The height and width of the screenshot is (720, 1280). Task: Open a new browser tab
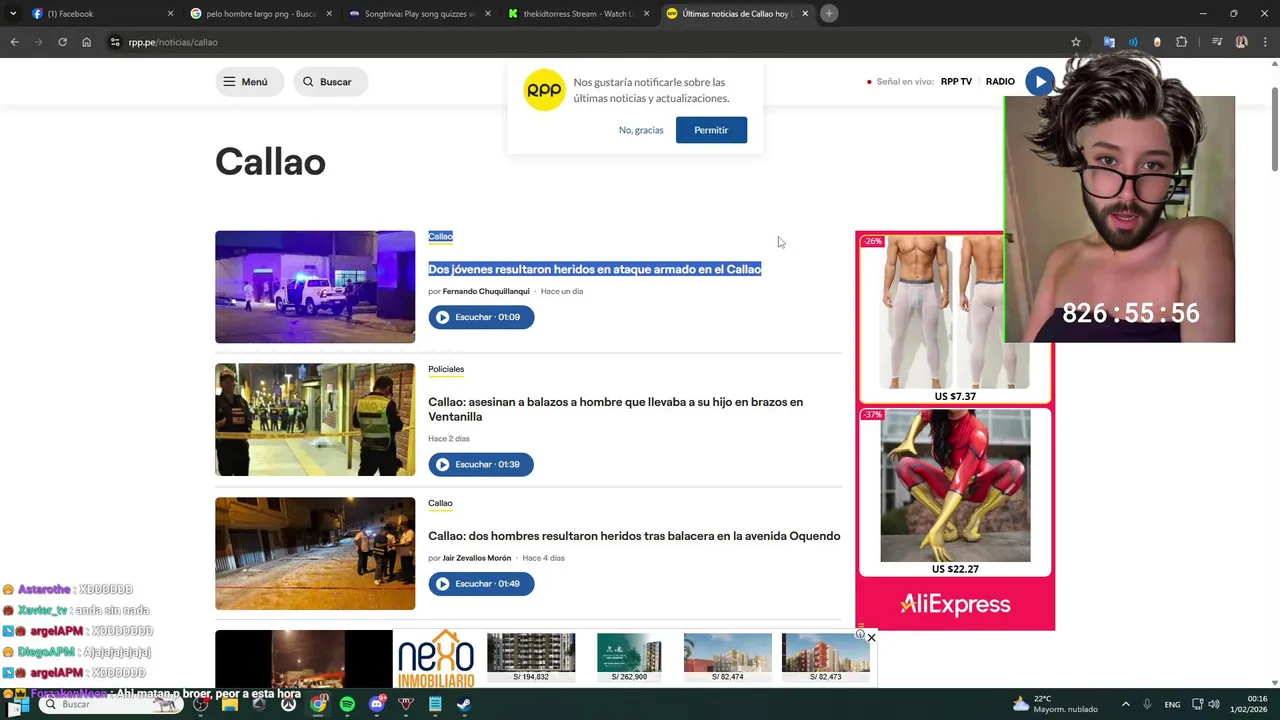[829, 14]
